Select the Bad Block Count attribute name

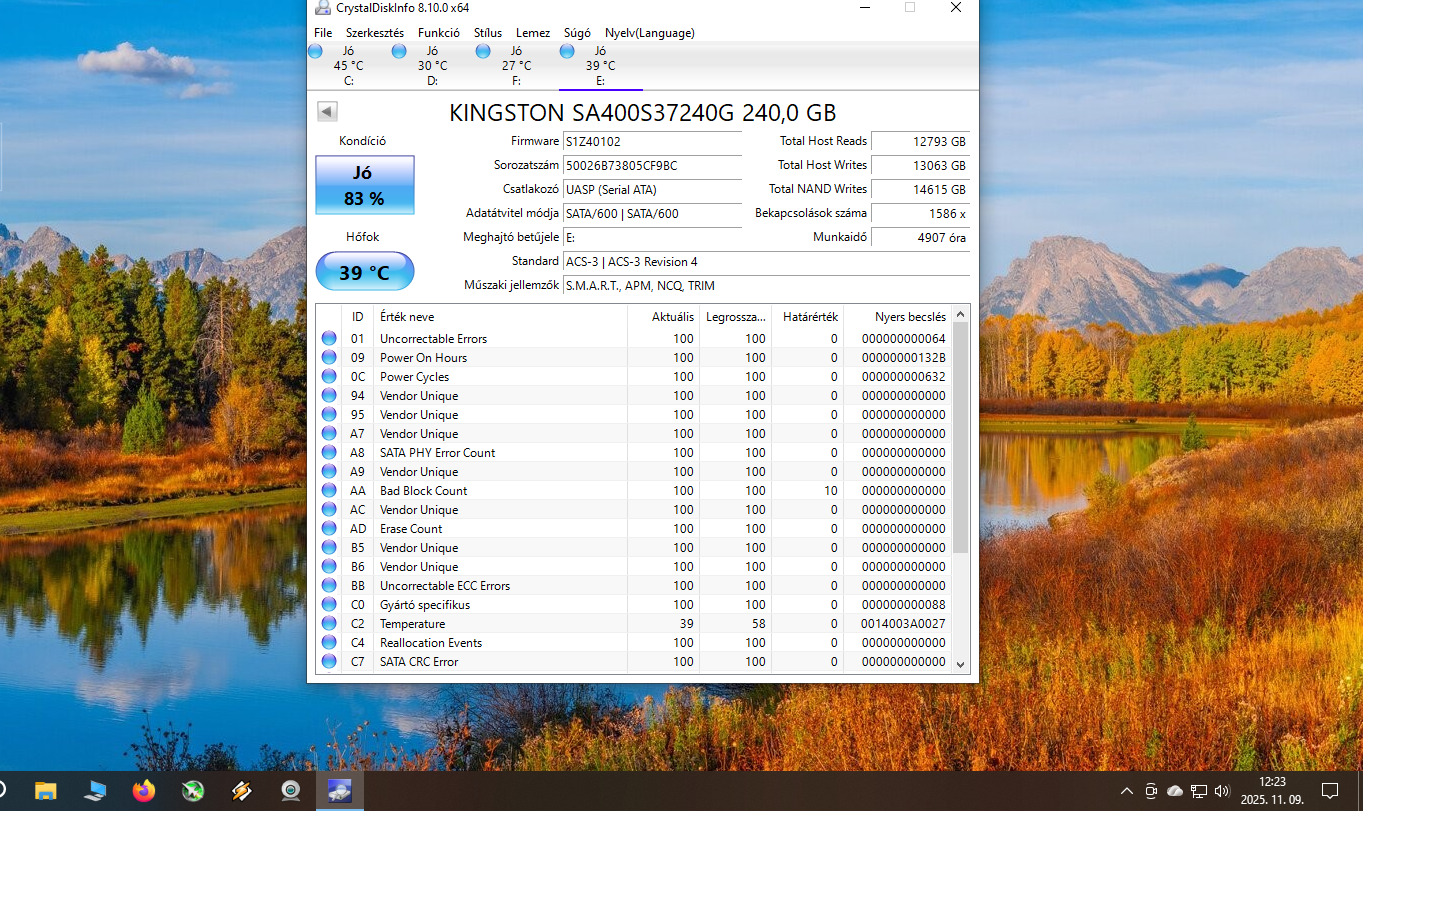point(423,491)
